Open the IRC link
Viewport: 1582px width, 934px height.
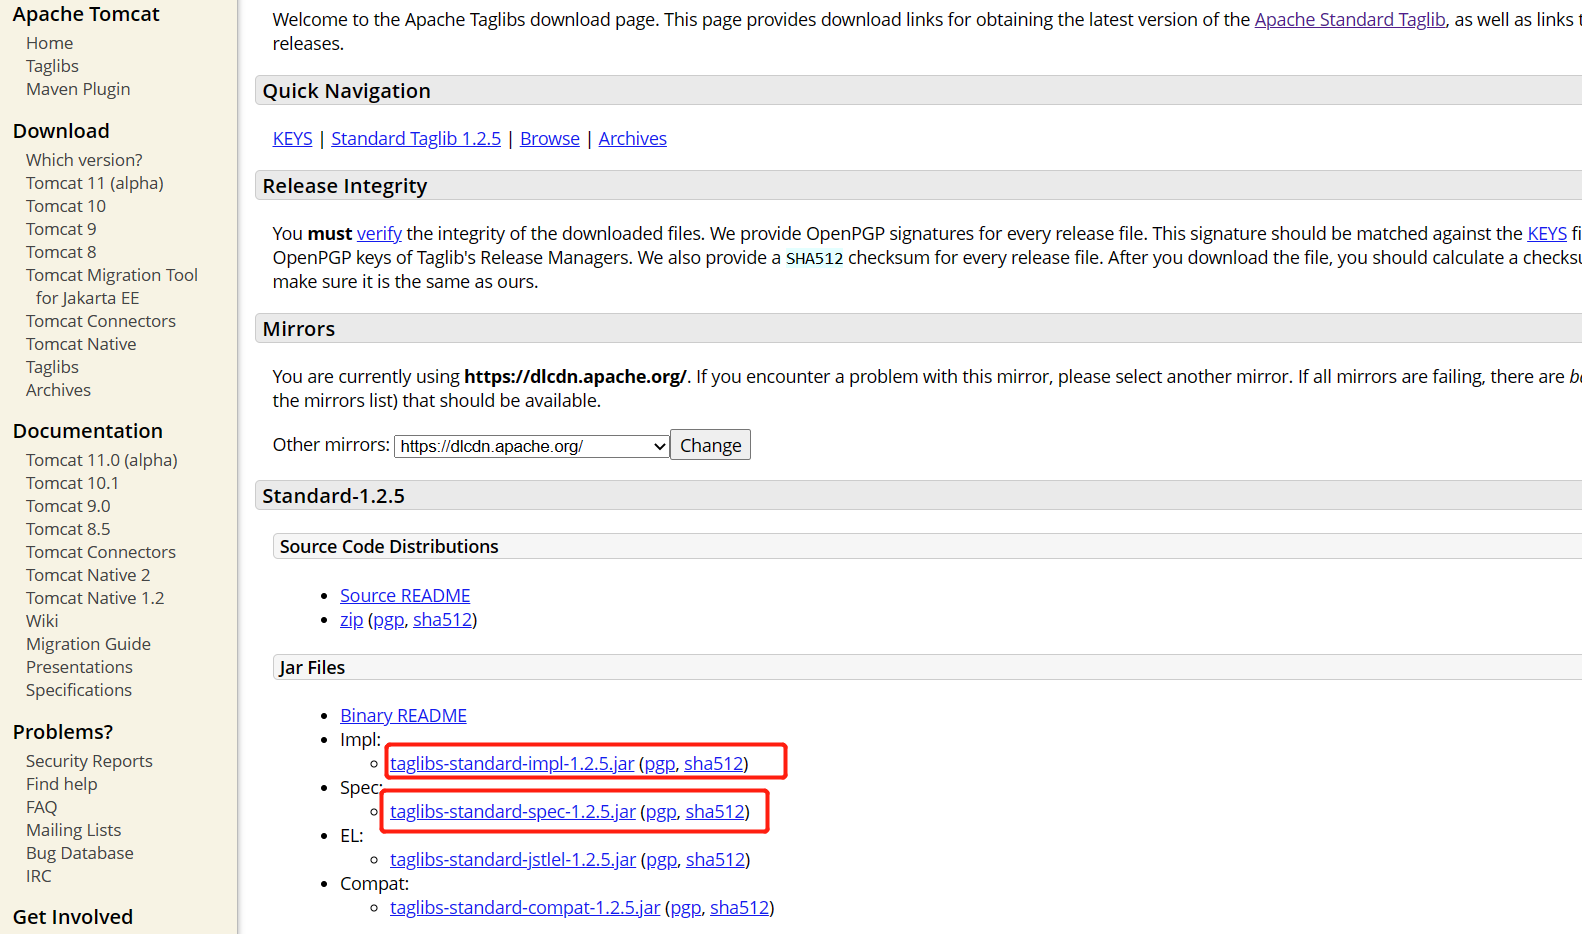pyautogui.click(x=38, y=876)
